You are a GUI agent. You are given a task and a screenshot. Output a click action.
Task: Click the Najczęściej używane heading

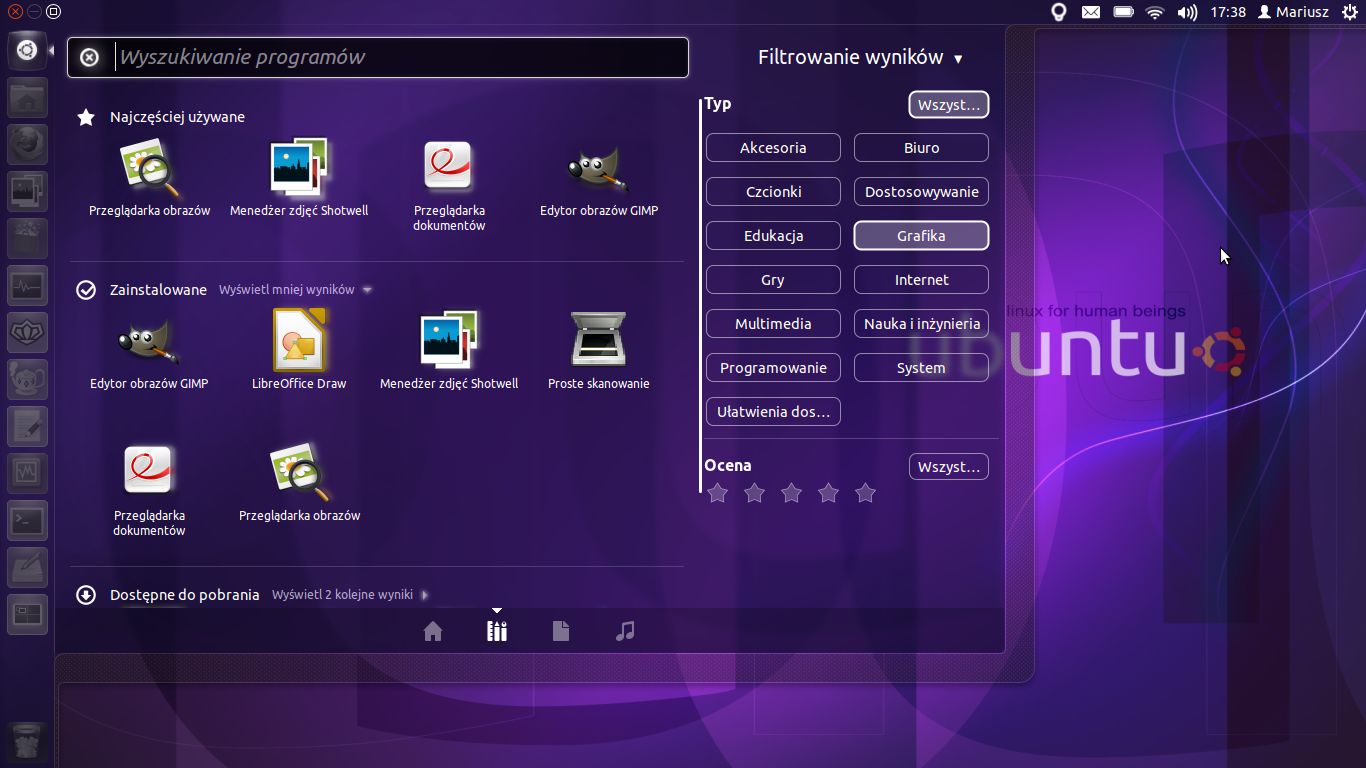point(177,117)
